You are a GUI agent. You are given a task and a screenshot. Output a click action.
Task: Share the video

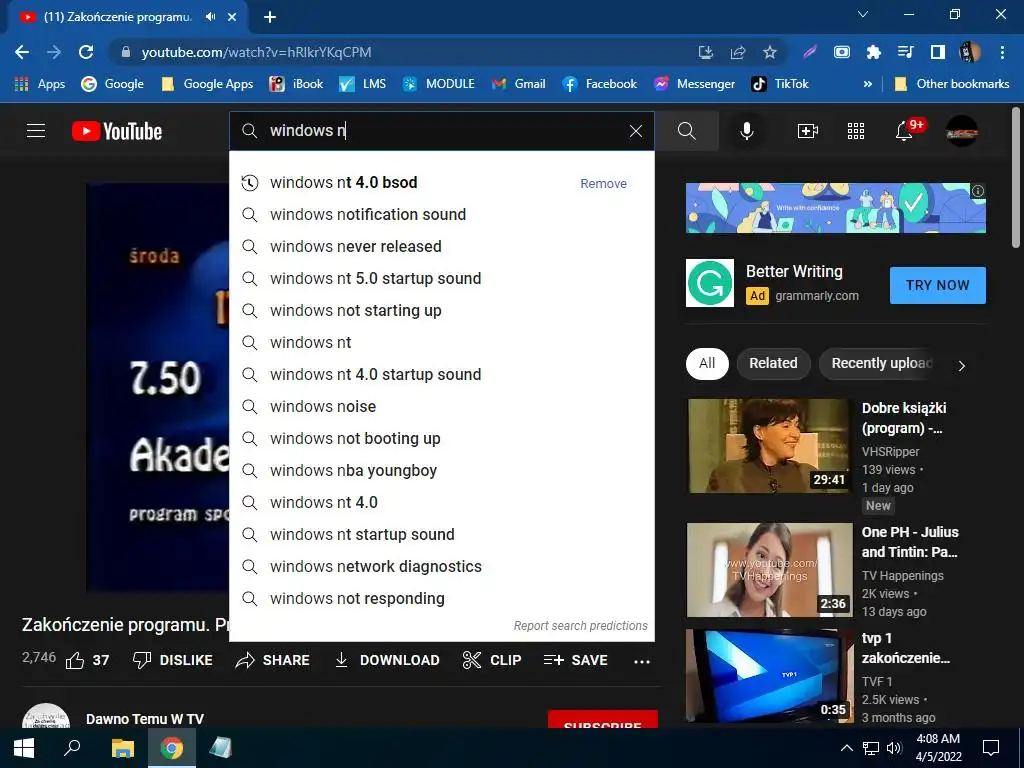coord(273,660)
